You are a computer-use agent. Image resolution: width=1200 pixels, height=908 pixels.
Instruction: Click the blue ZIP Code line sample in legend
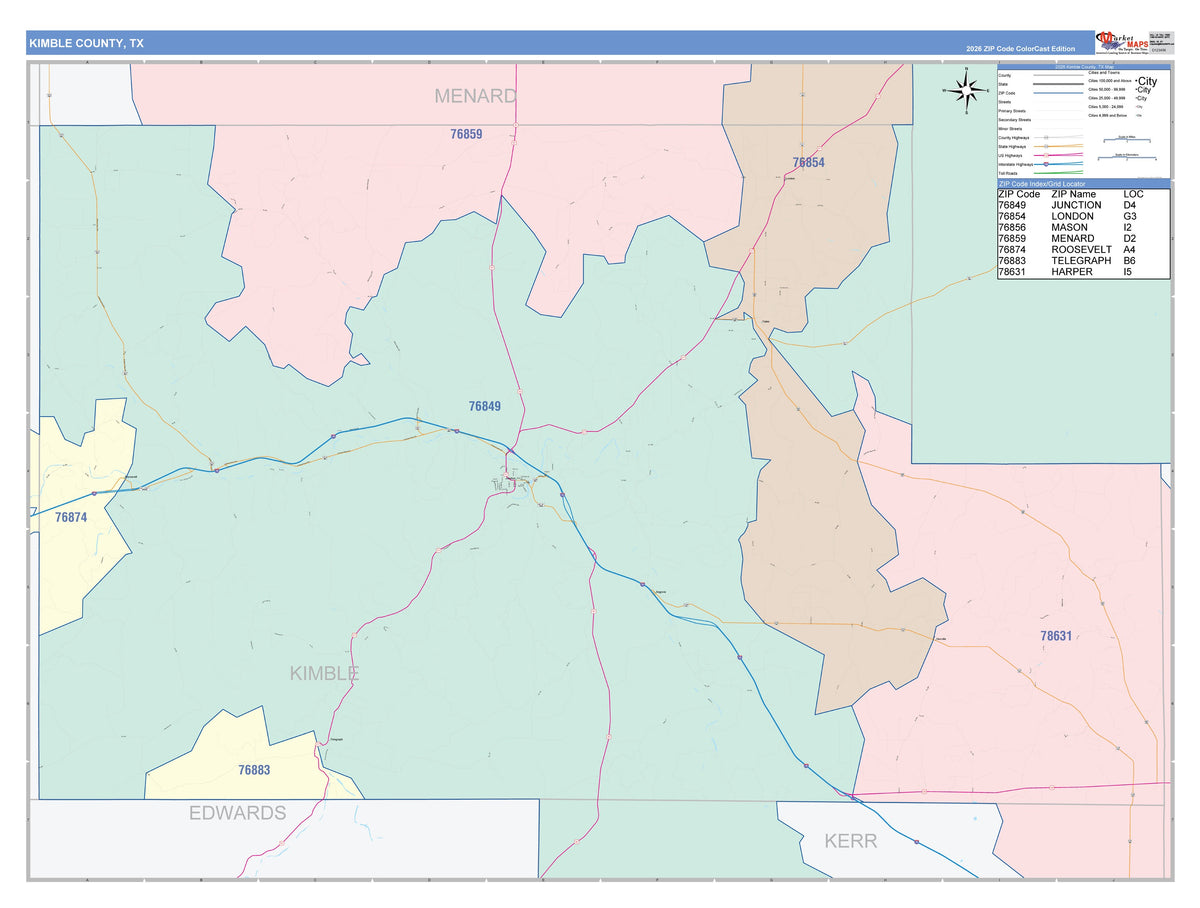tap(1058, 93)
